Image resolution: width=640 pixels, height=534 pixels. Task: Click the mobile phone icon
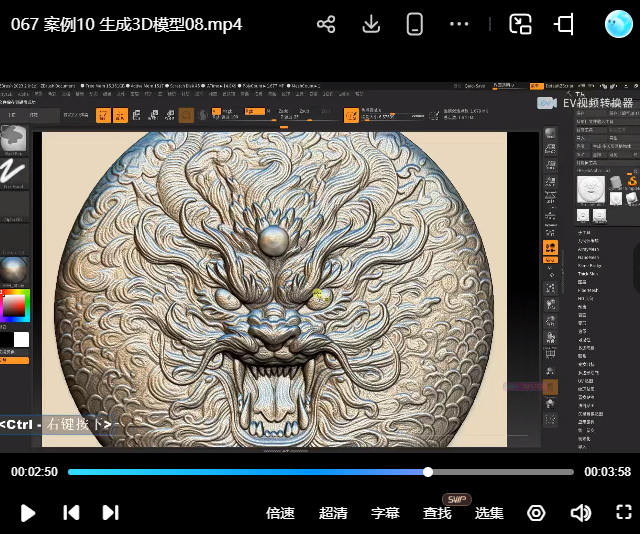(x=415, y=25)
